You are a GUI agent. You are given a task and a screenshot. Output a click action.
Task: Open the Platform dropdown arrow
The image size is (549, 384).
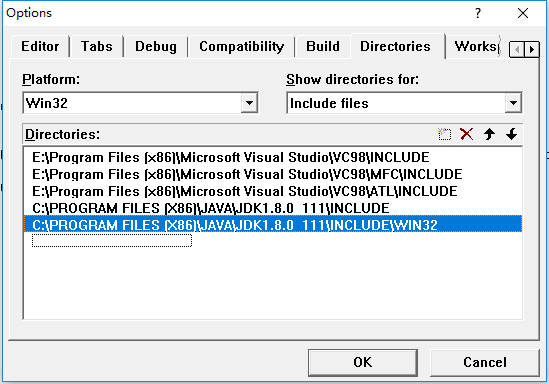pyautogui.click(x=249, y=103)
